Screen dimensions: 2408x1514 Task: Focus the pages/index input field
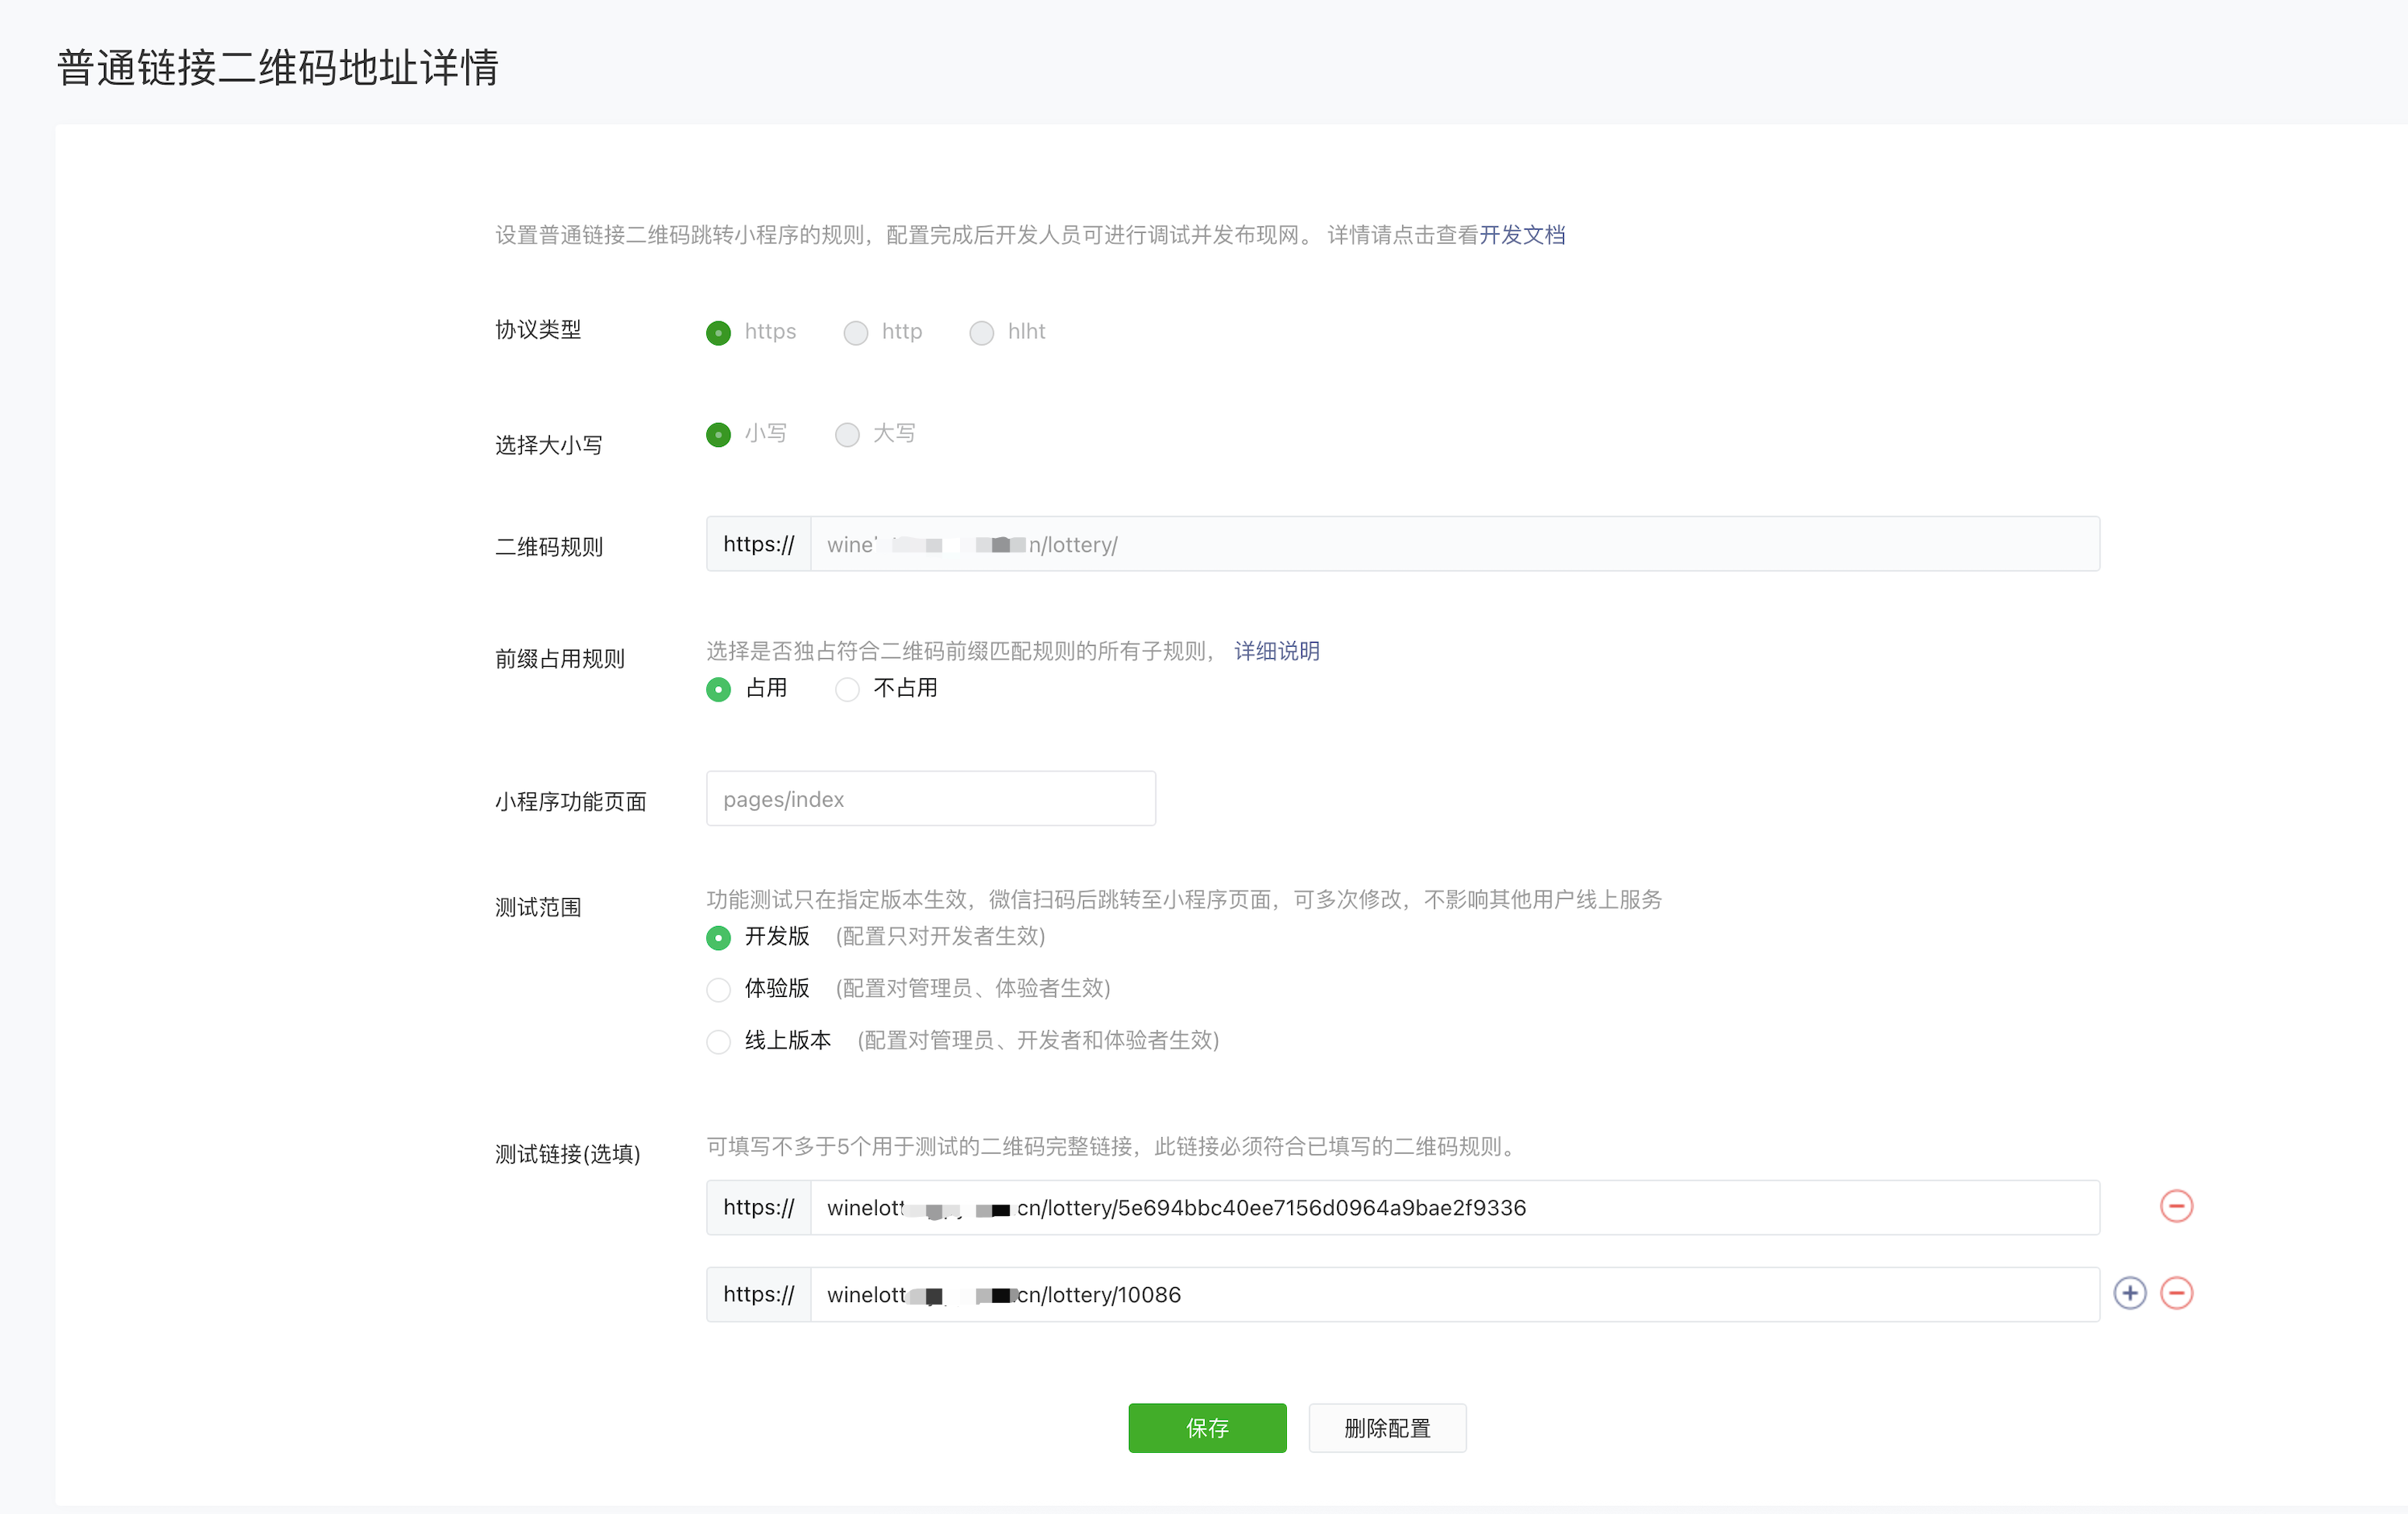tap(930, 799)
